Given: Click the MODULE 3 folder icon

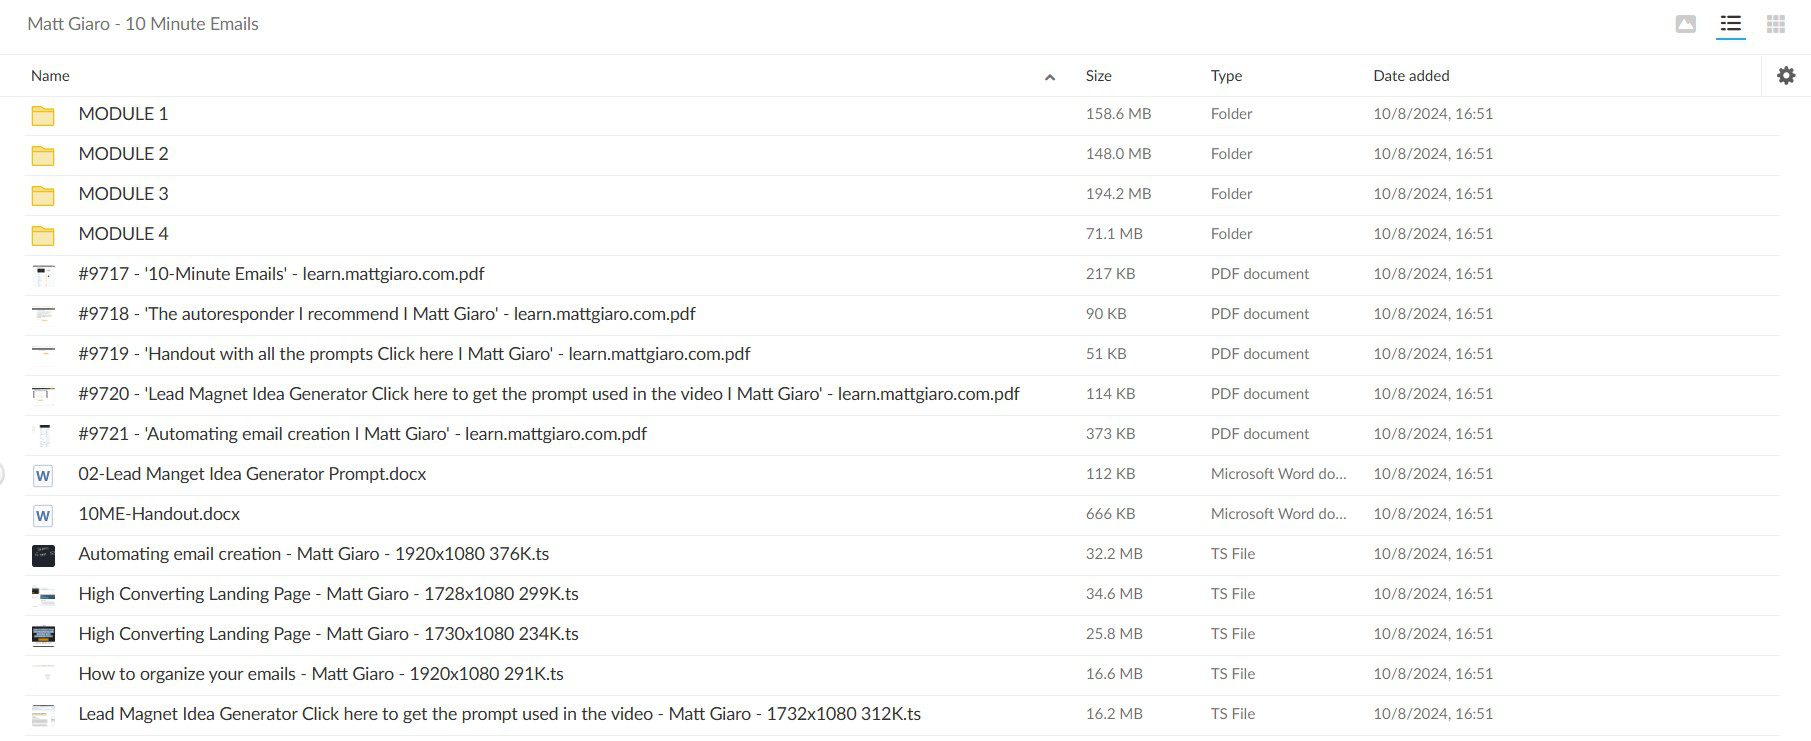Looking at the screenshot, I should (43, 195).
